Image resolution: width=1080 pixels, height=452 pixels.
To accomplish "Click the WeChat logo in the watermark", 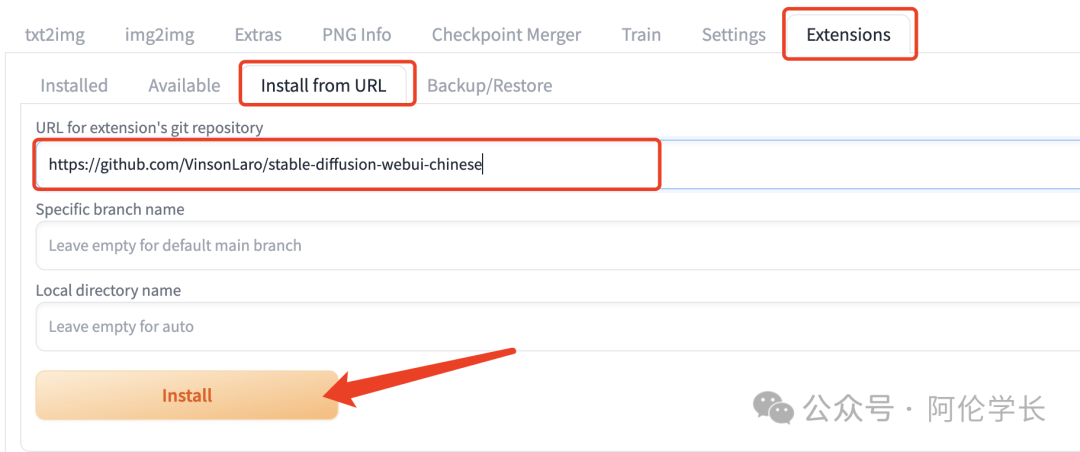I will [x=773, y=406].
